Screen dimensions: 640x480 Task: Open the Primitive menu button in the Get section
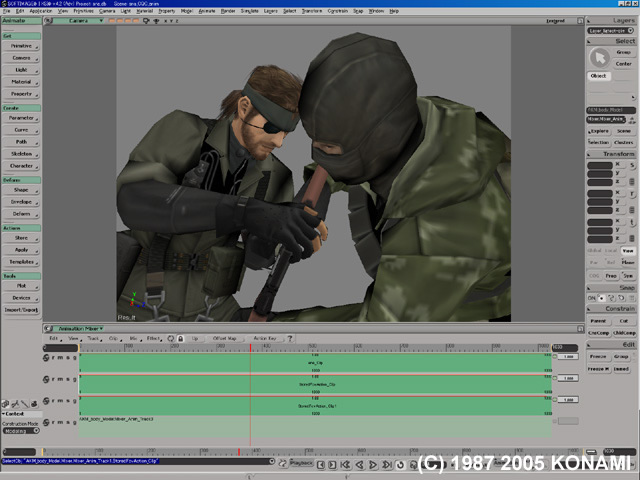click(x=21, y=46)
